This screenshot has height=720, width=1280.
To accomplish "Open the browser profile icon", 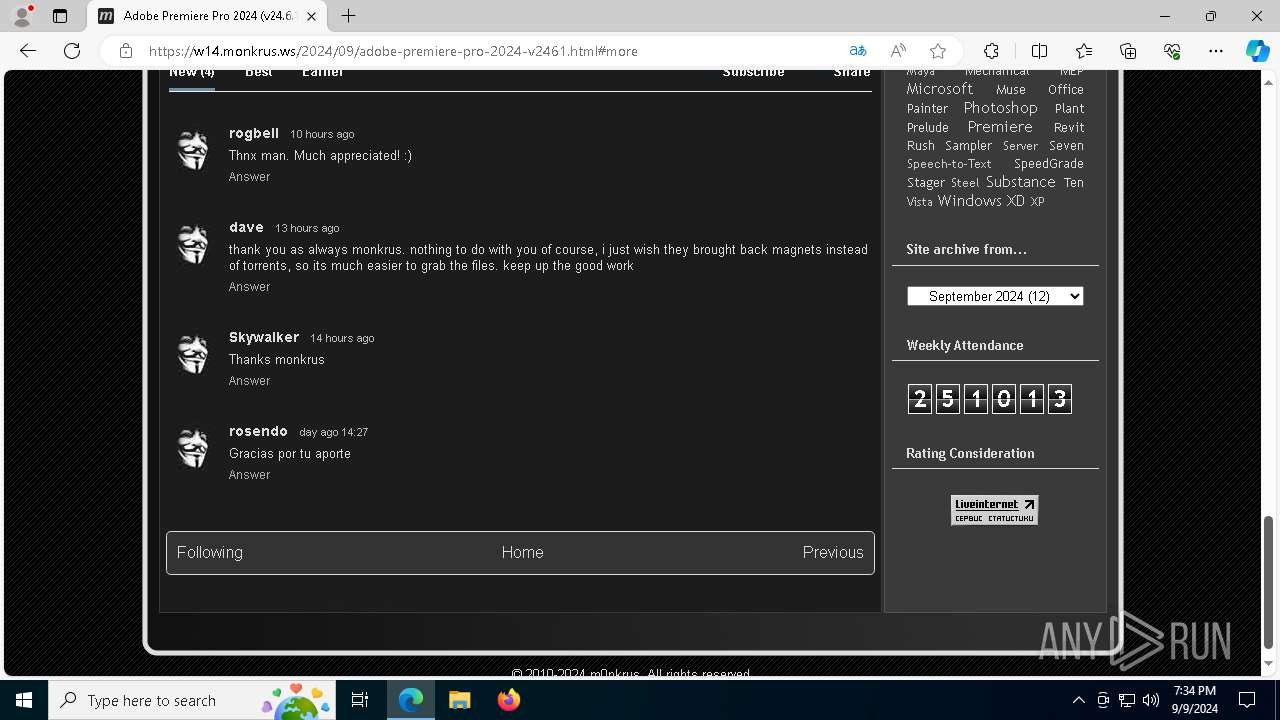I will pyautogui.click(x=22, y=16).
